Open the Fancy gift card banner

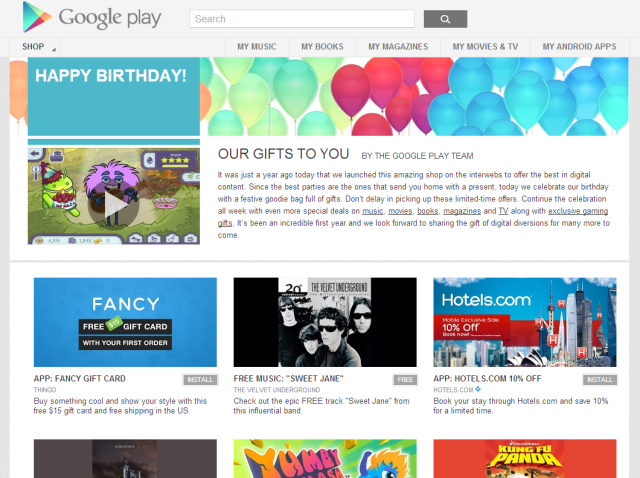click(125, 322)
